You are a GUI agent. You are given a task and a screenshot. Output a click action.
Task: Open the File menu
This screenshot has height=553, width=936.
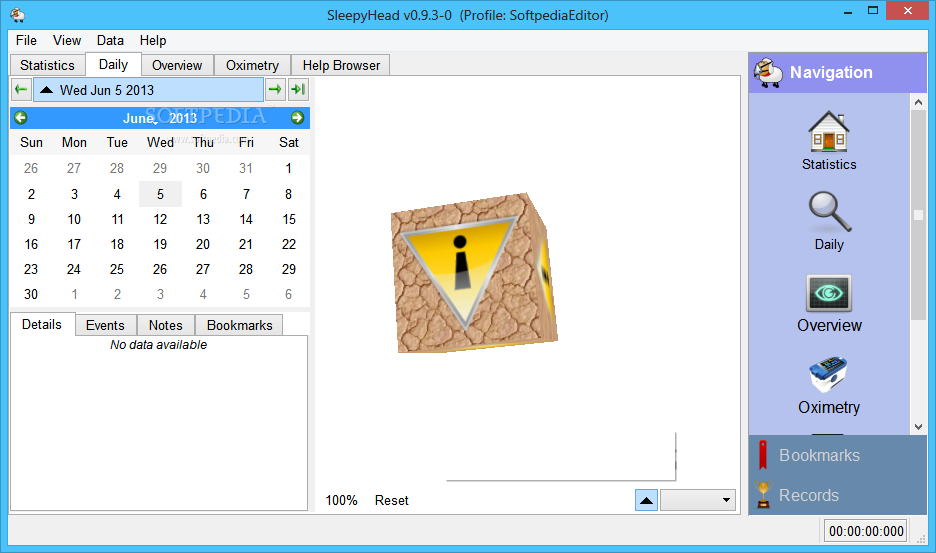point(26,40)
